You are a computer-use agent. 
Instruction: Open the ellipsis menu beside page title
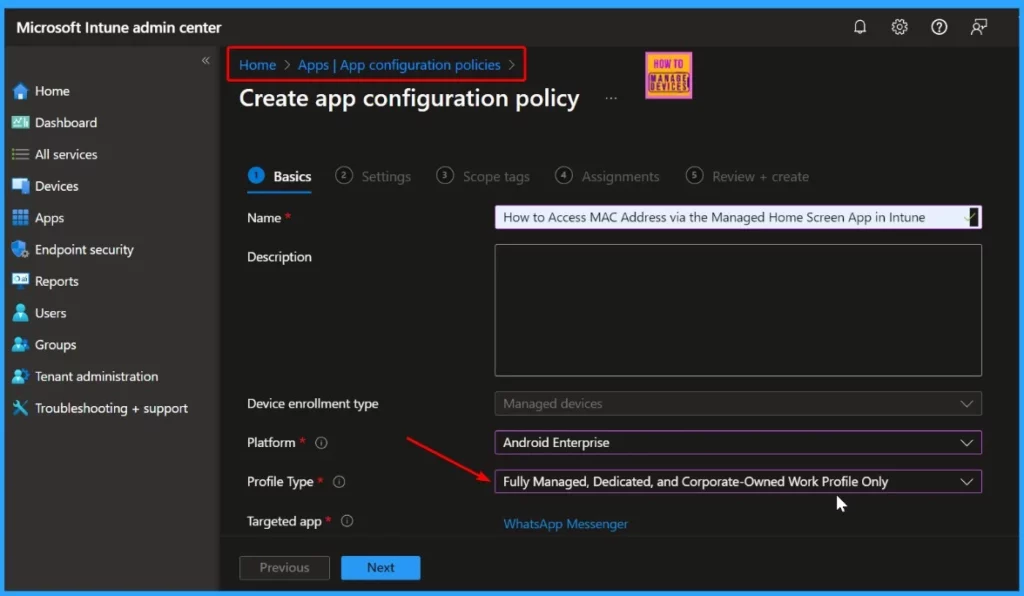(x=611, y=98)
